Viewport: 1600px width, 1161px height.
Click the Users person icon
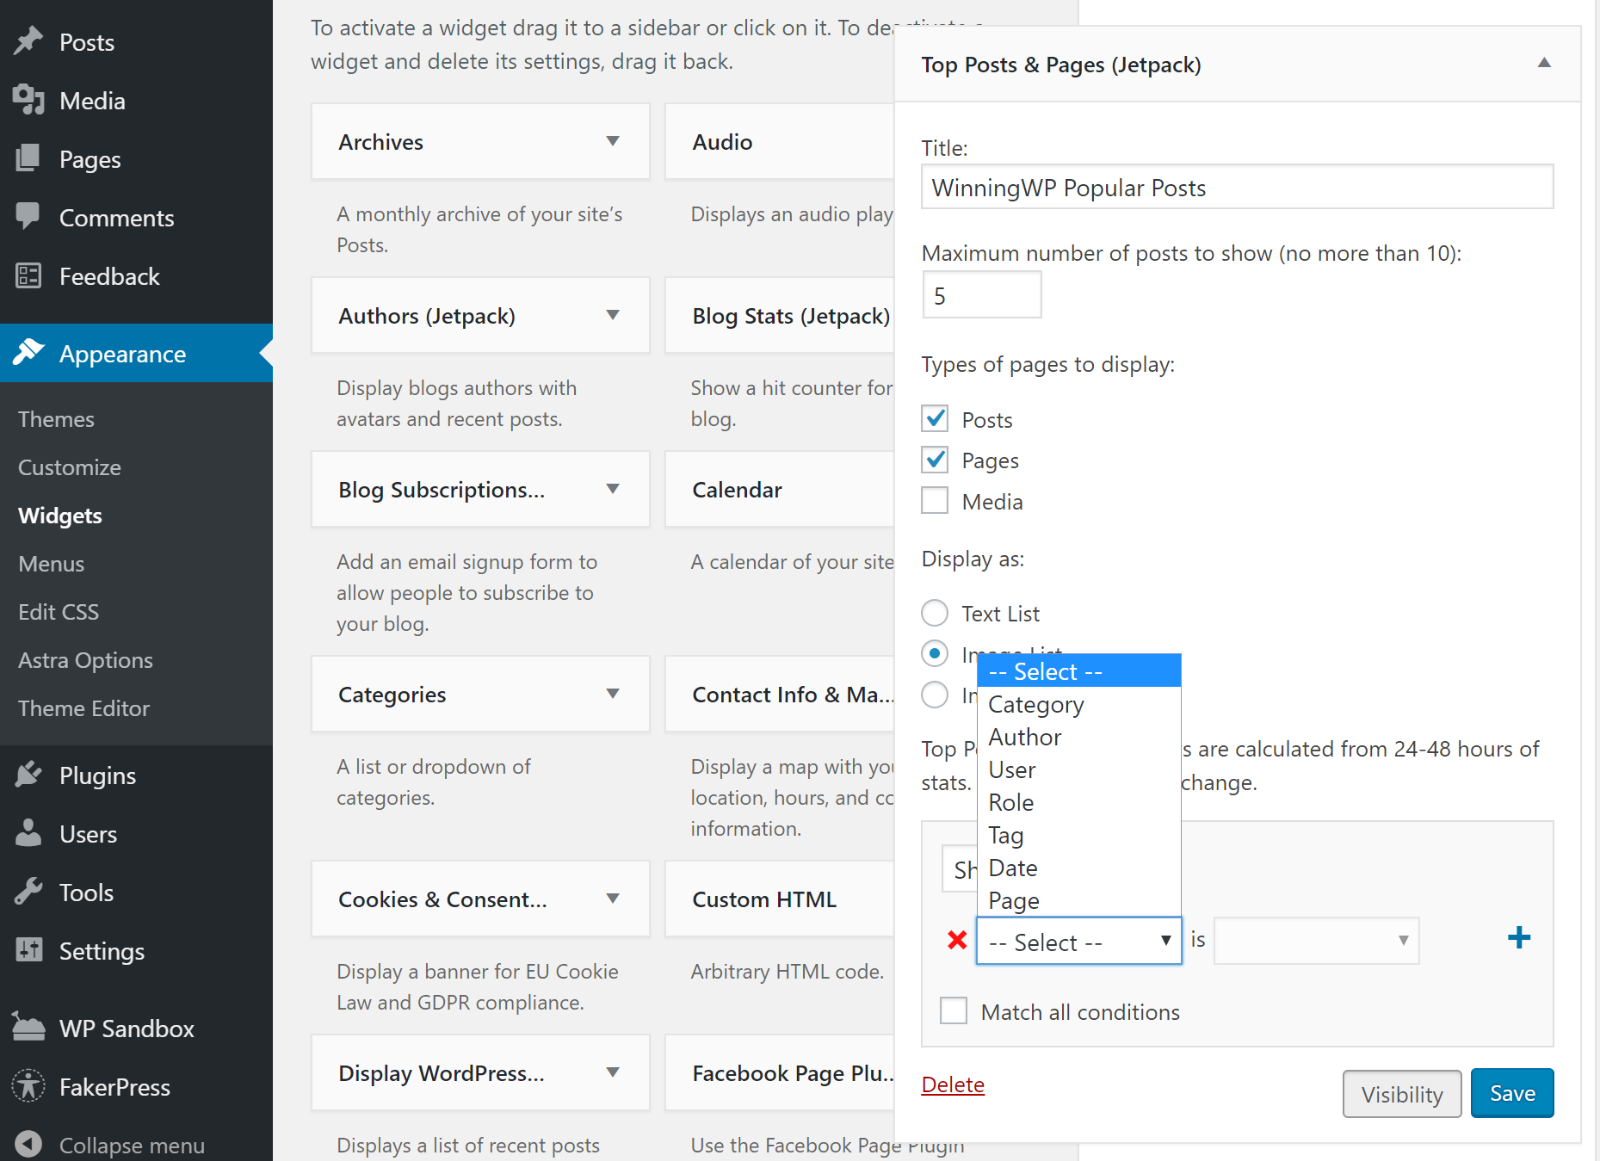point(29,833)
